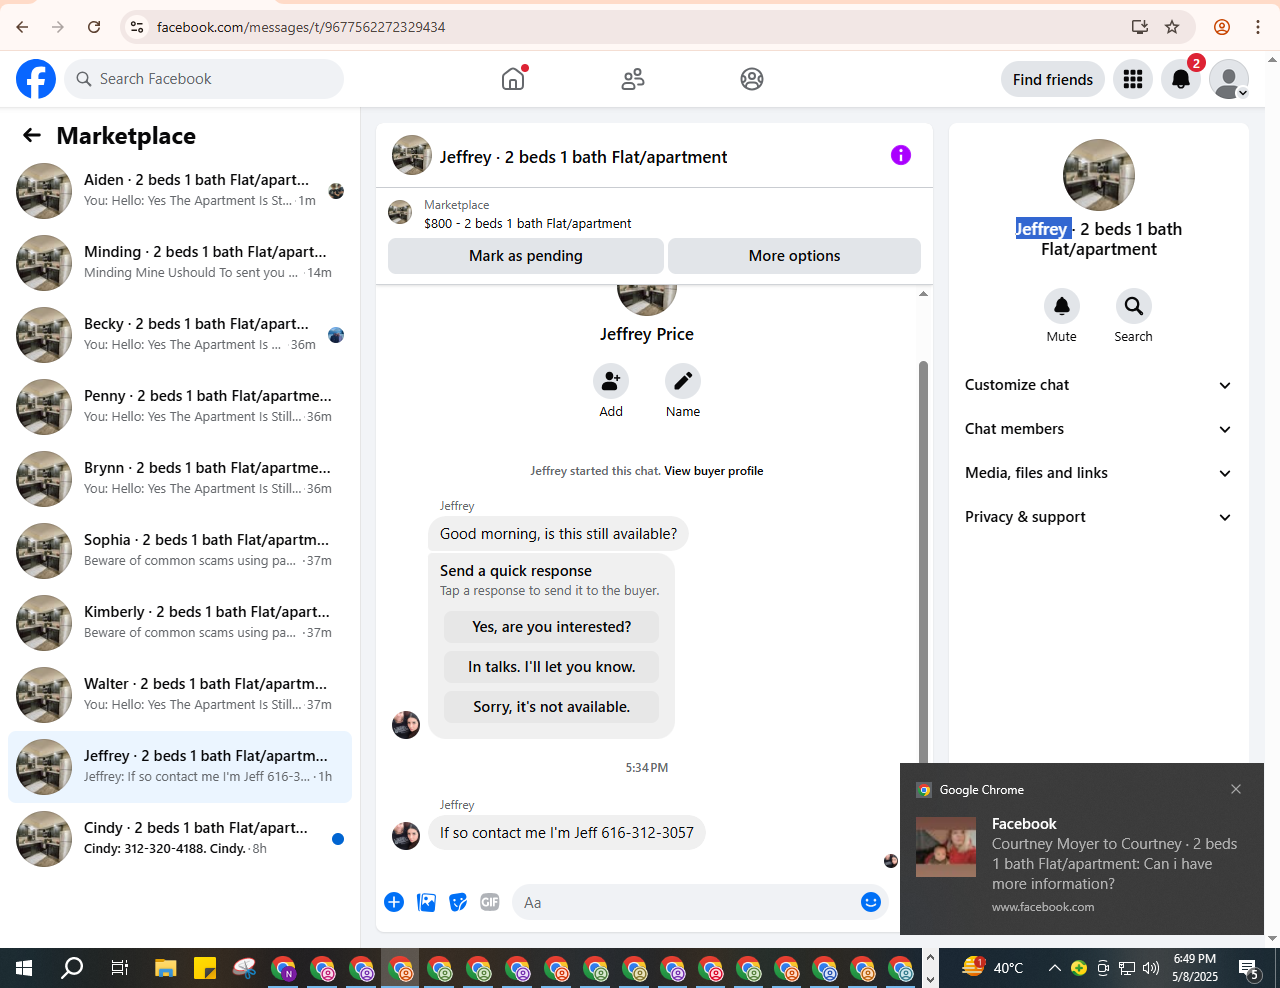This screenshot has height=988, width=1280.
Task: Click the volume icon in system tray
Action: (1151, 968)
